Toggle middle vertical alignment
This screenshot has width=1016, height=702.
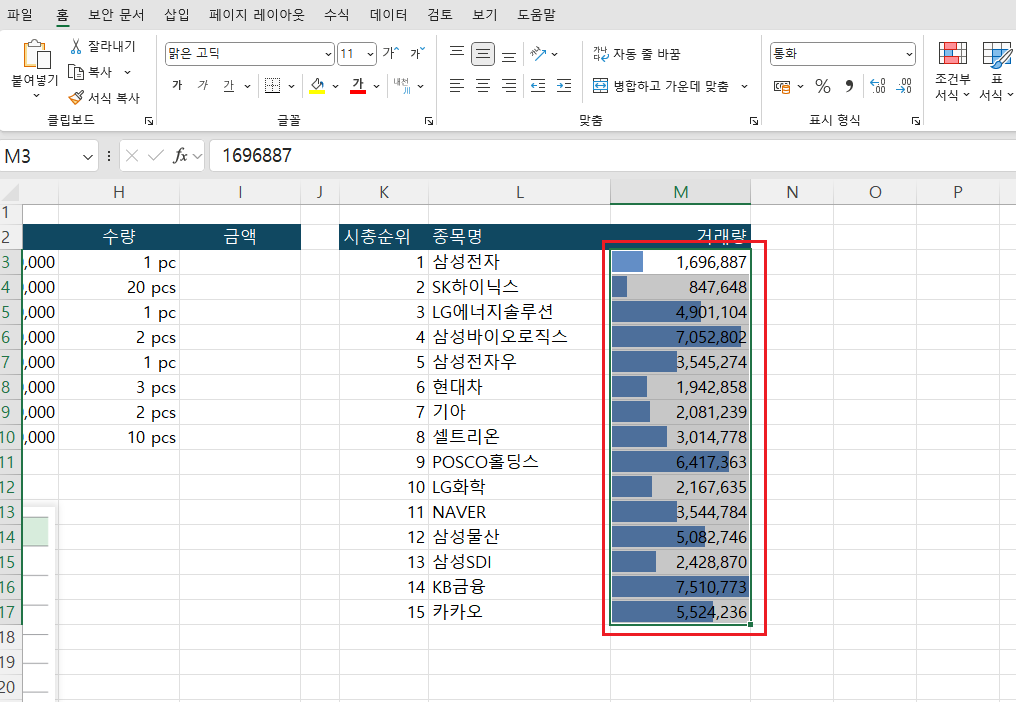click(483, 53)
